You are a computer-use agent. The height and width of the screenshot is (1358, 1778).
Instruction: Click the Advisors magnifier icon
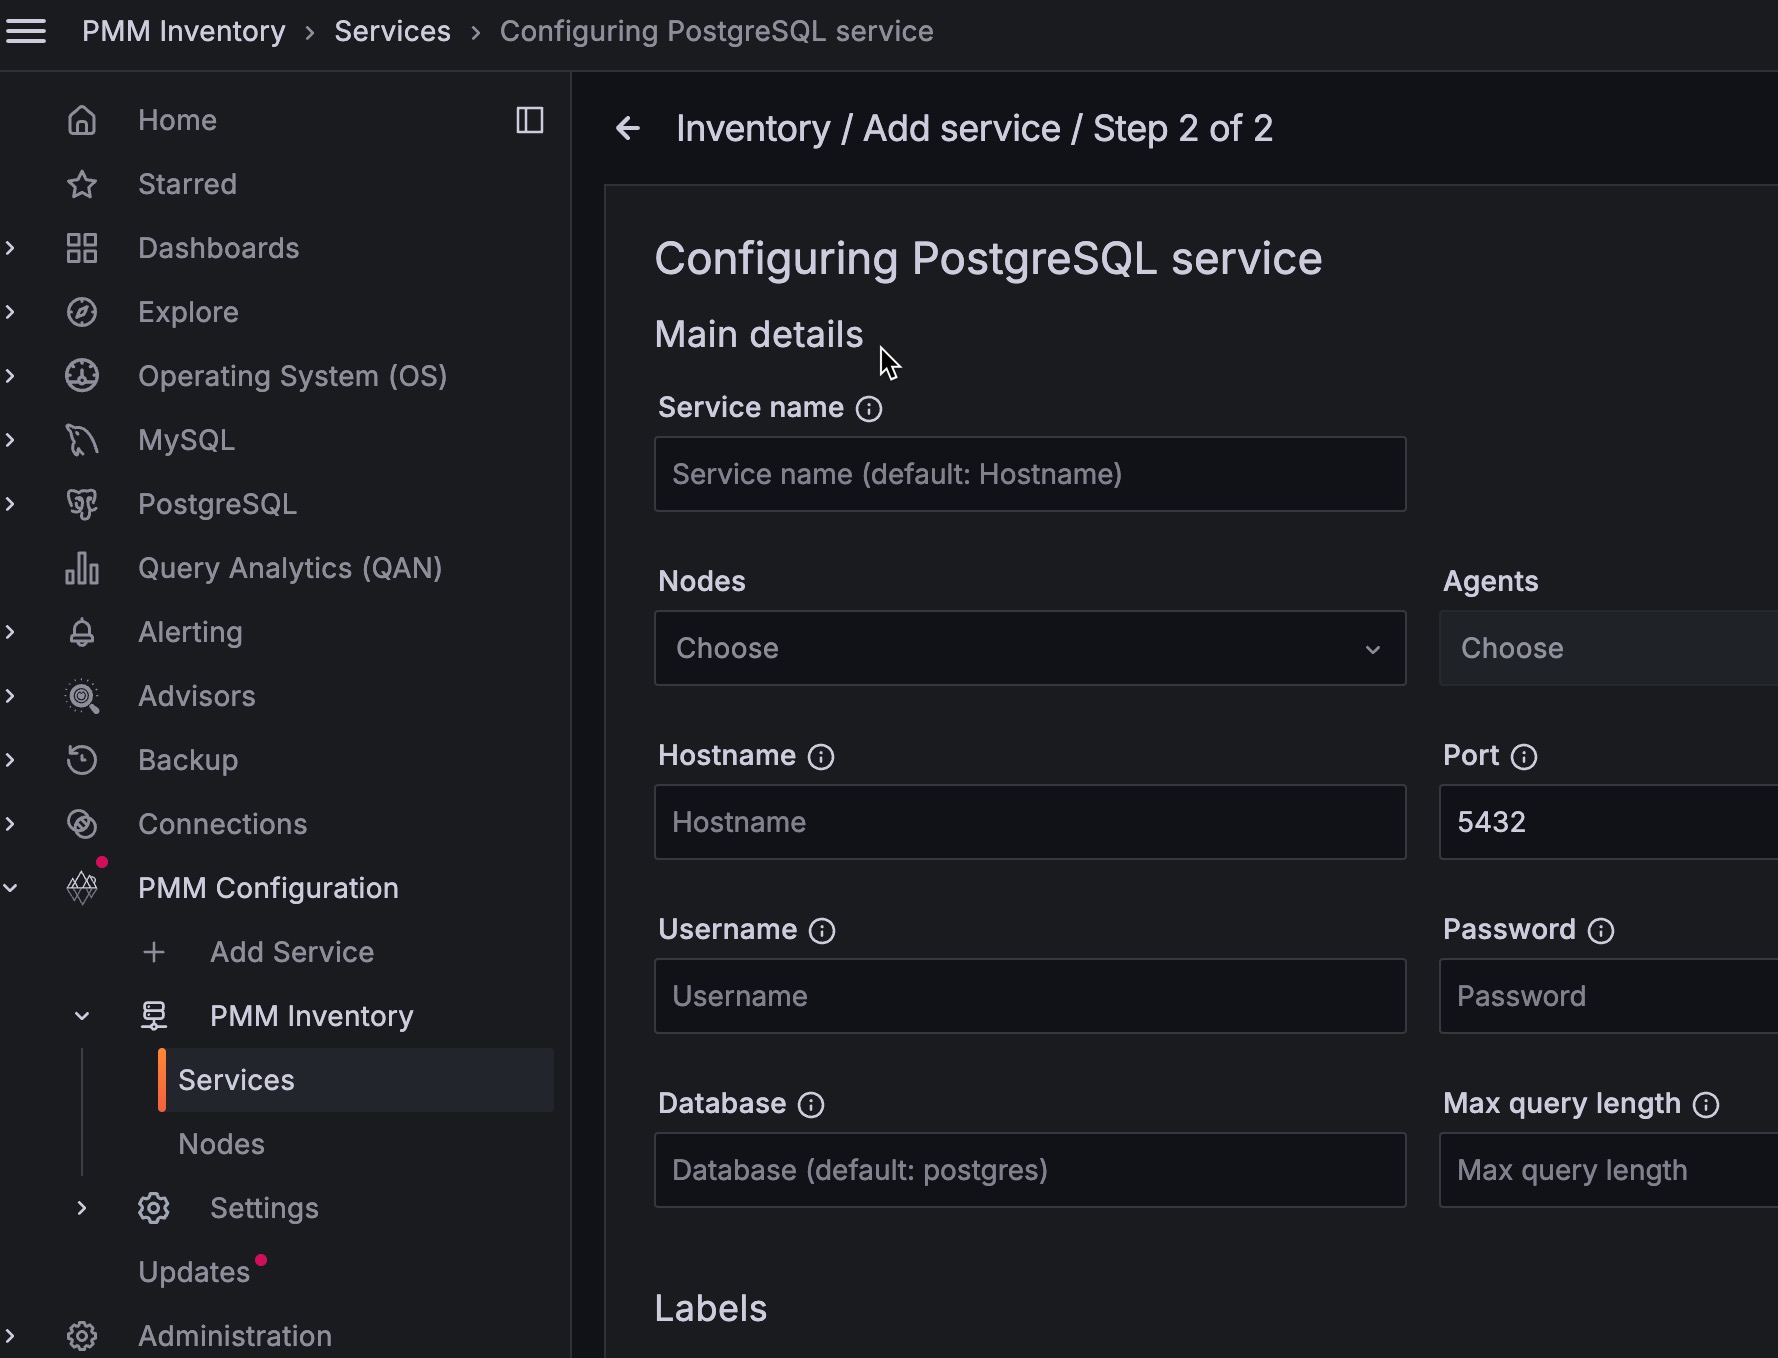pos(82,696)
